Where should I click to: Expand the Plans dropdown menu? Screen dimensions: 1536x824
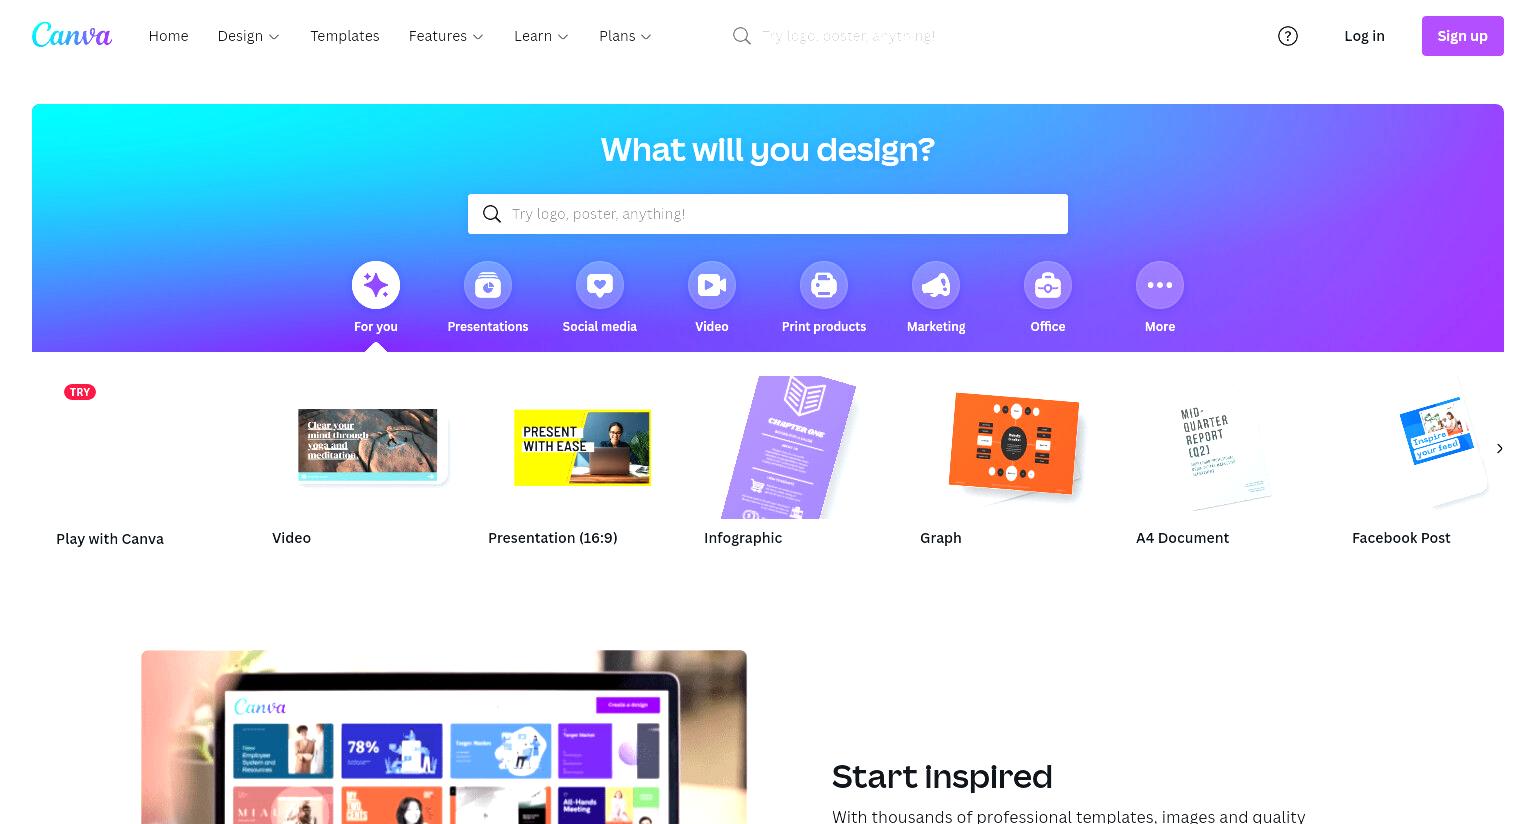(x=625, y=36)
